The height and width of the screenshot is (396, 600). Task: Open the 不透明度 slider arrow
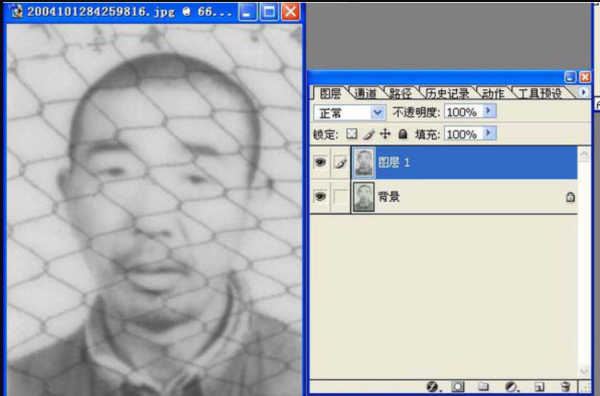click(488, 111)
